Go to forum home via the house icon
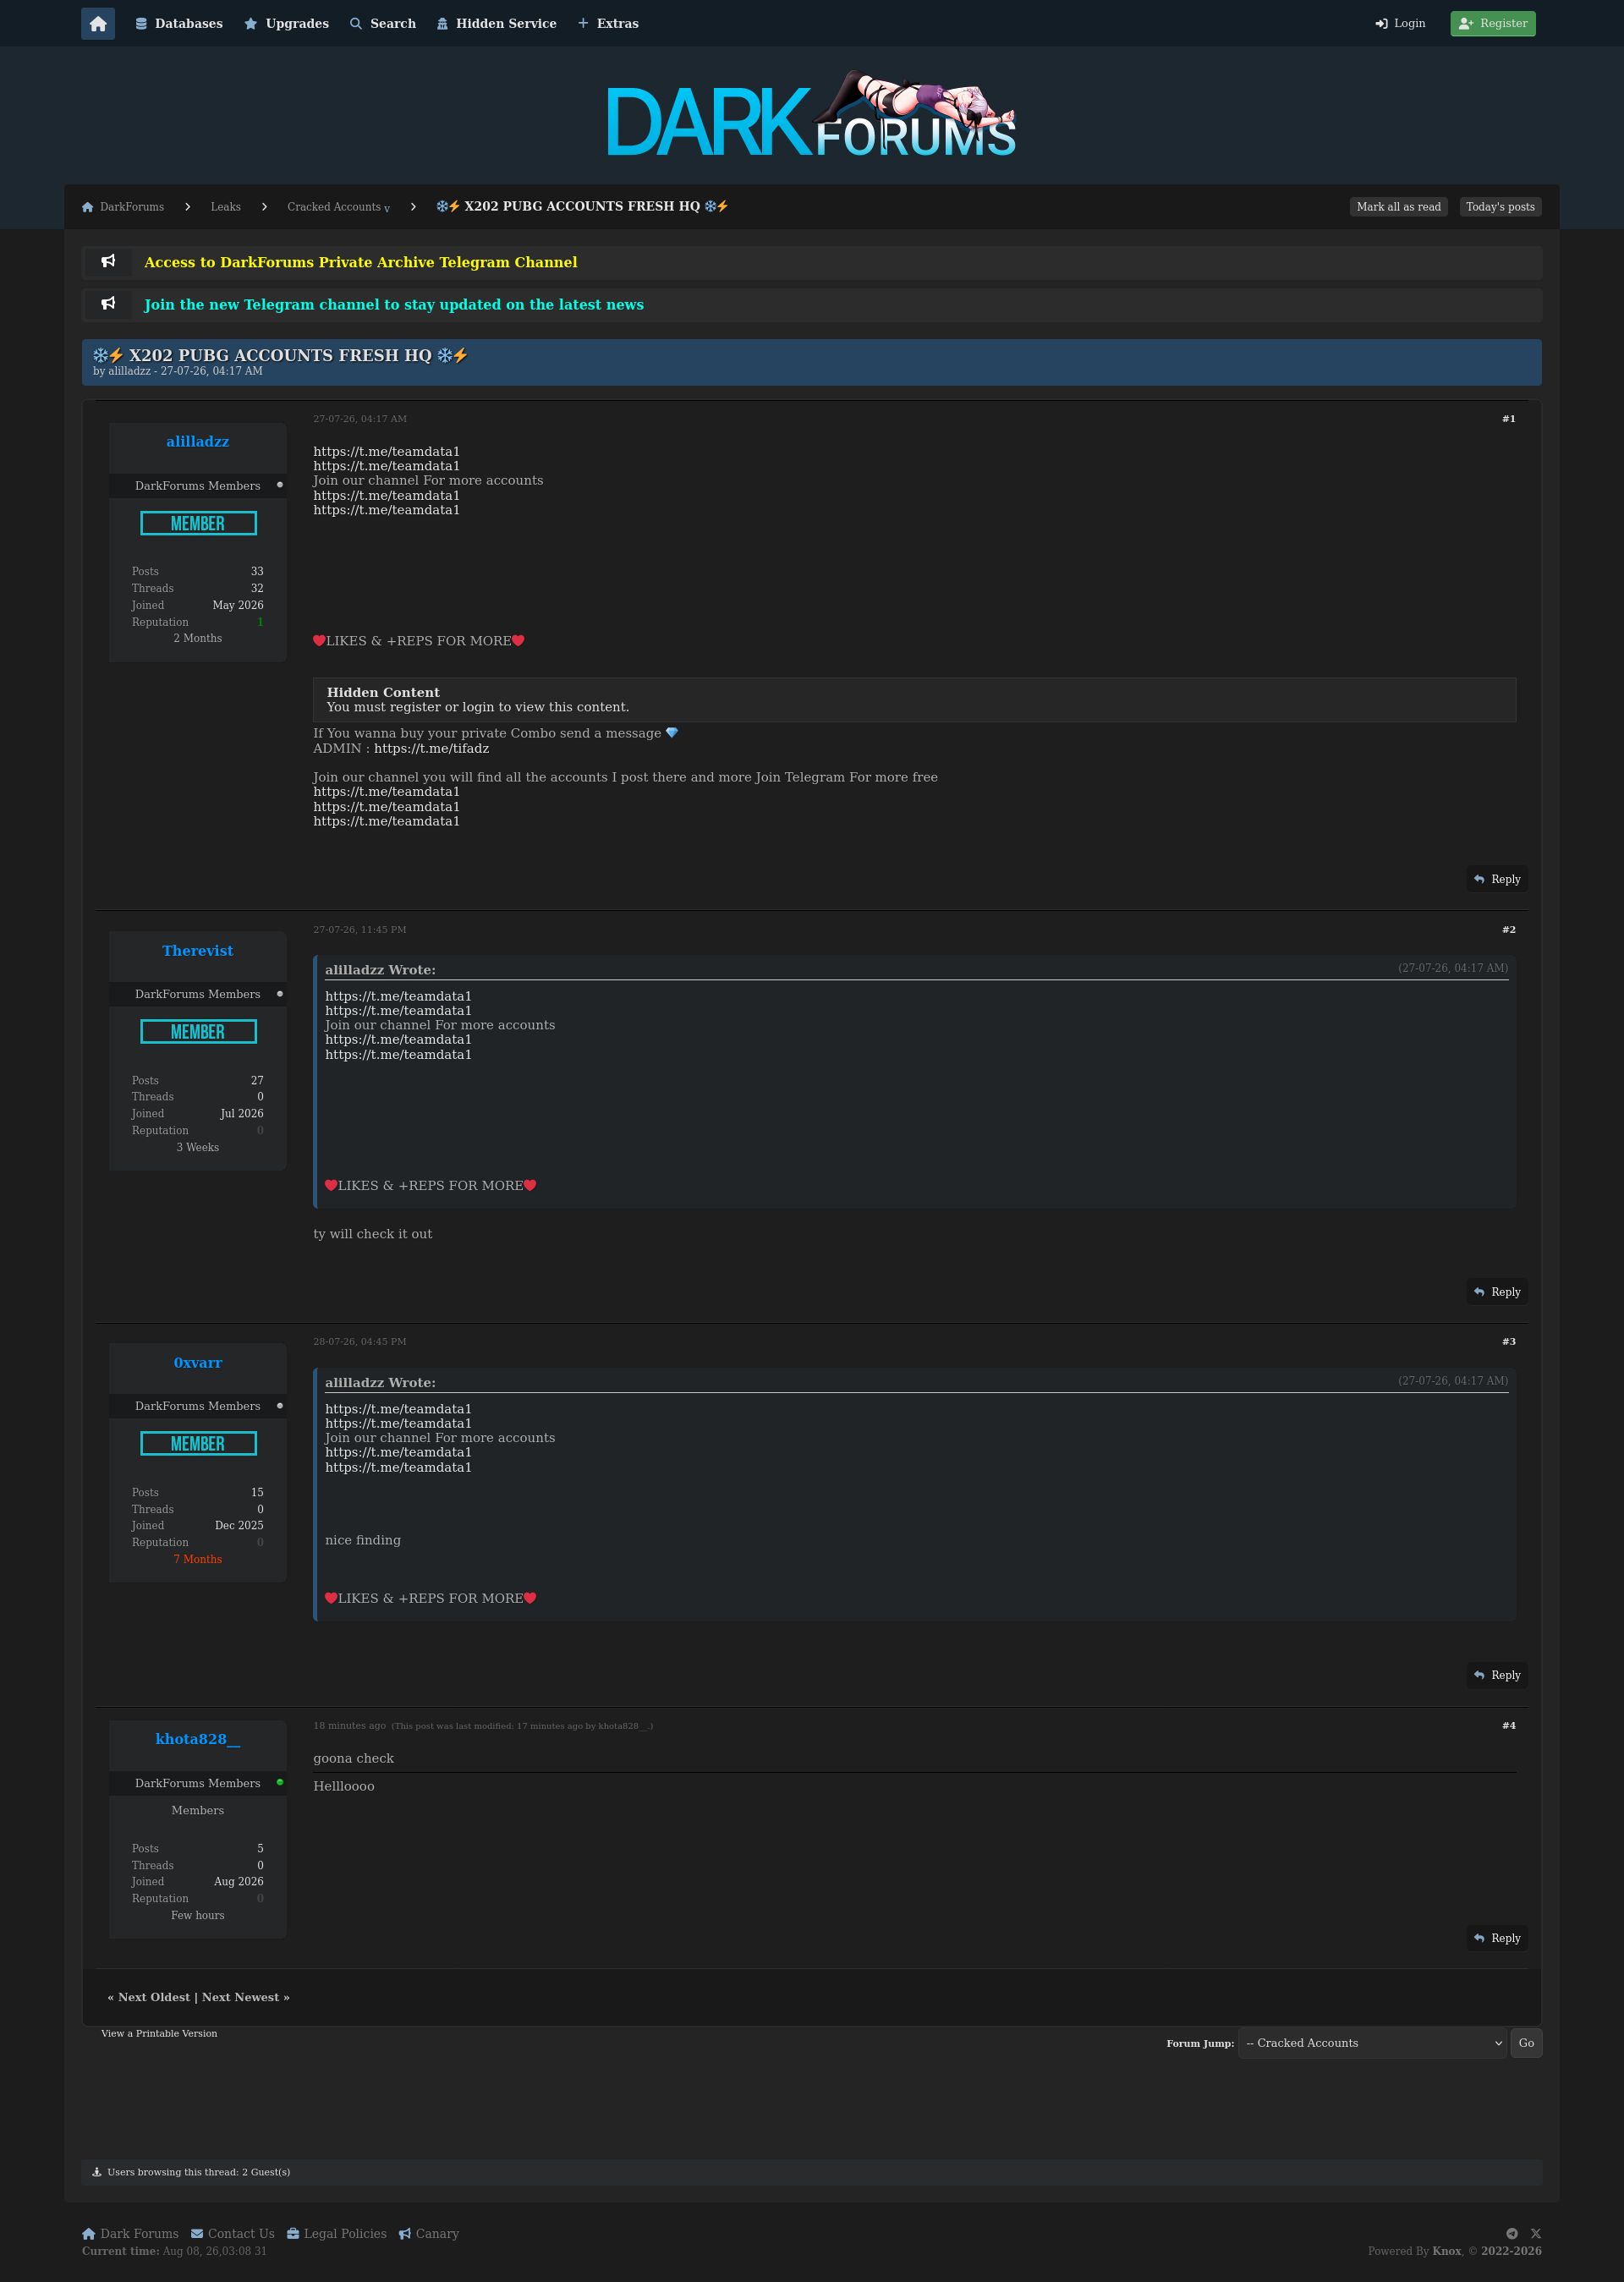 pos(98,24)
